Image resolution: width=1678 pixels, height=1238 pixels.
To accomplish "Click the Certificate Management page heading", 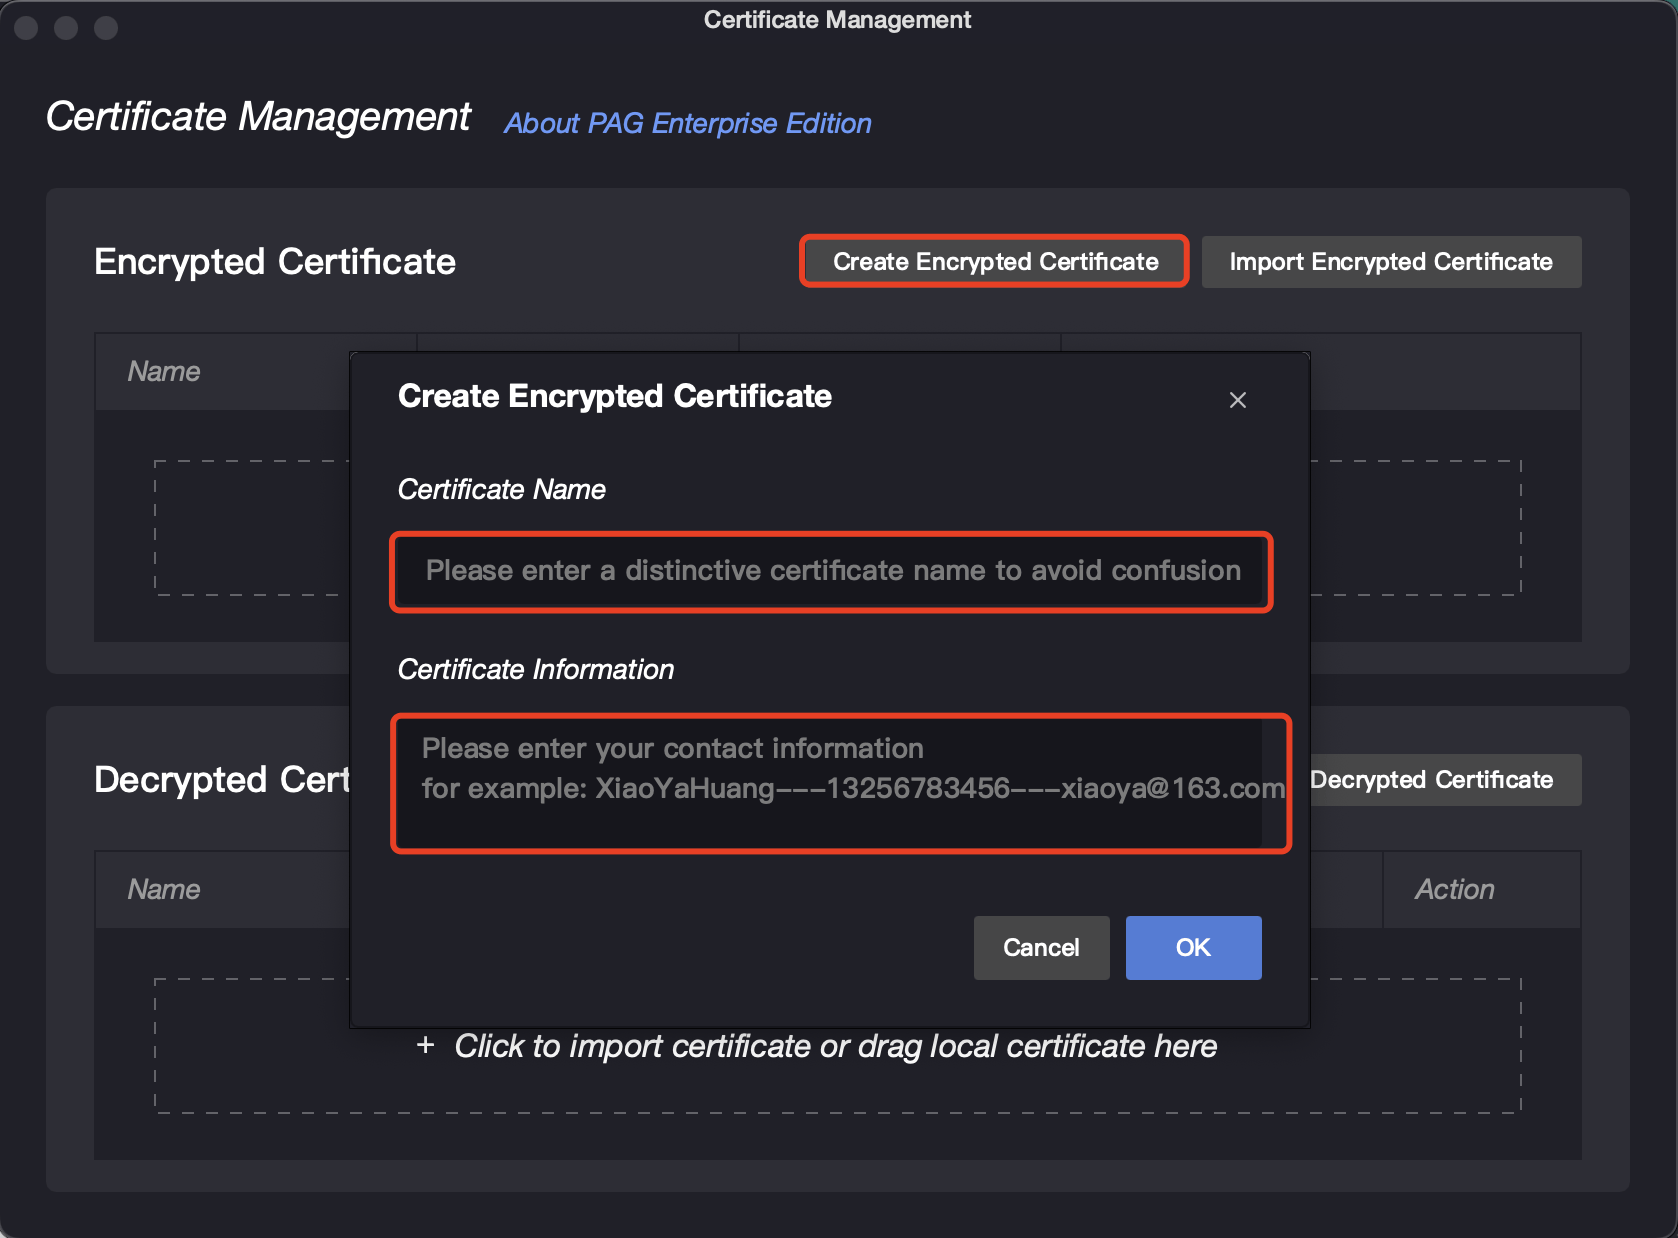I will coord(258,117).
